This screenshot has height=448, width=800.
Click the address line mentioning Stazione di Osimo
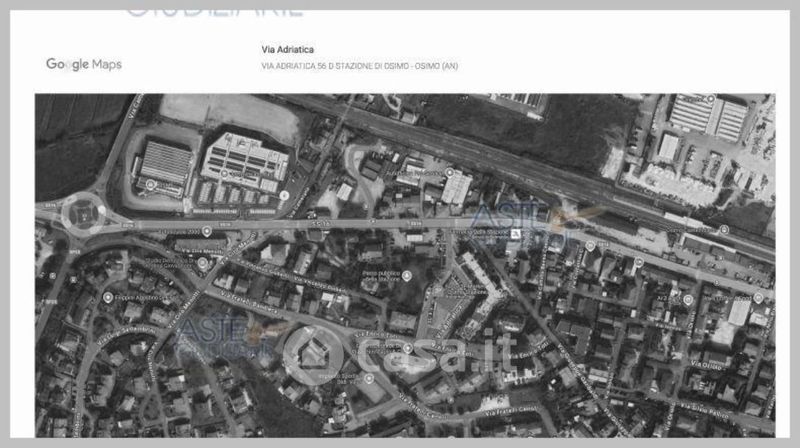360,66
